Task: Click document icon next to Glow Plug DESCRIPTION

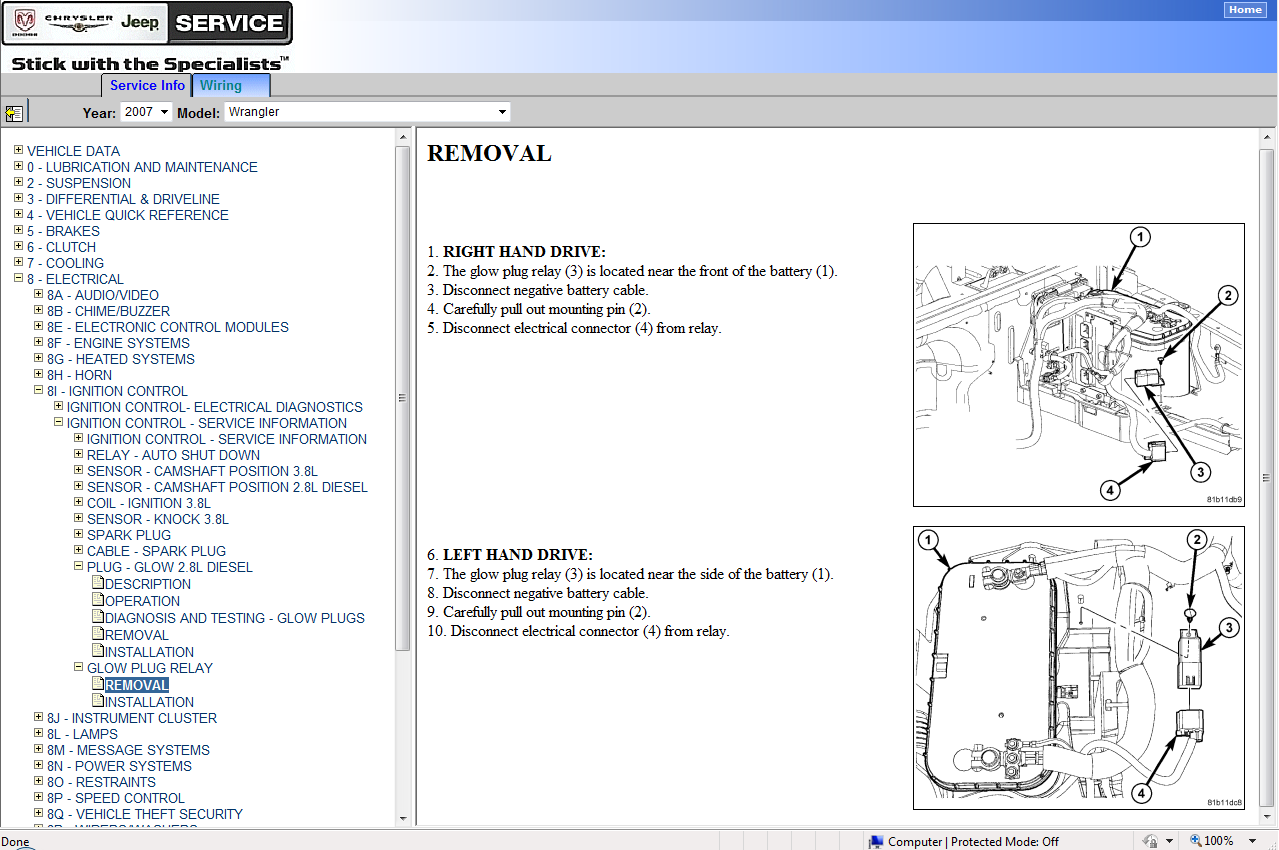Action: click(97, 584)
